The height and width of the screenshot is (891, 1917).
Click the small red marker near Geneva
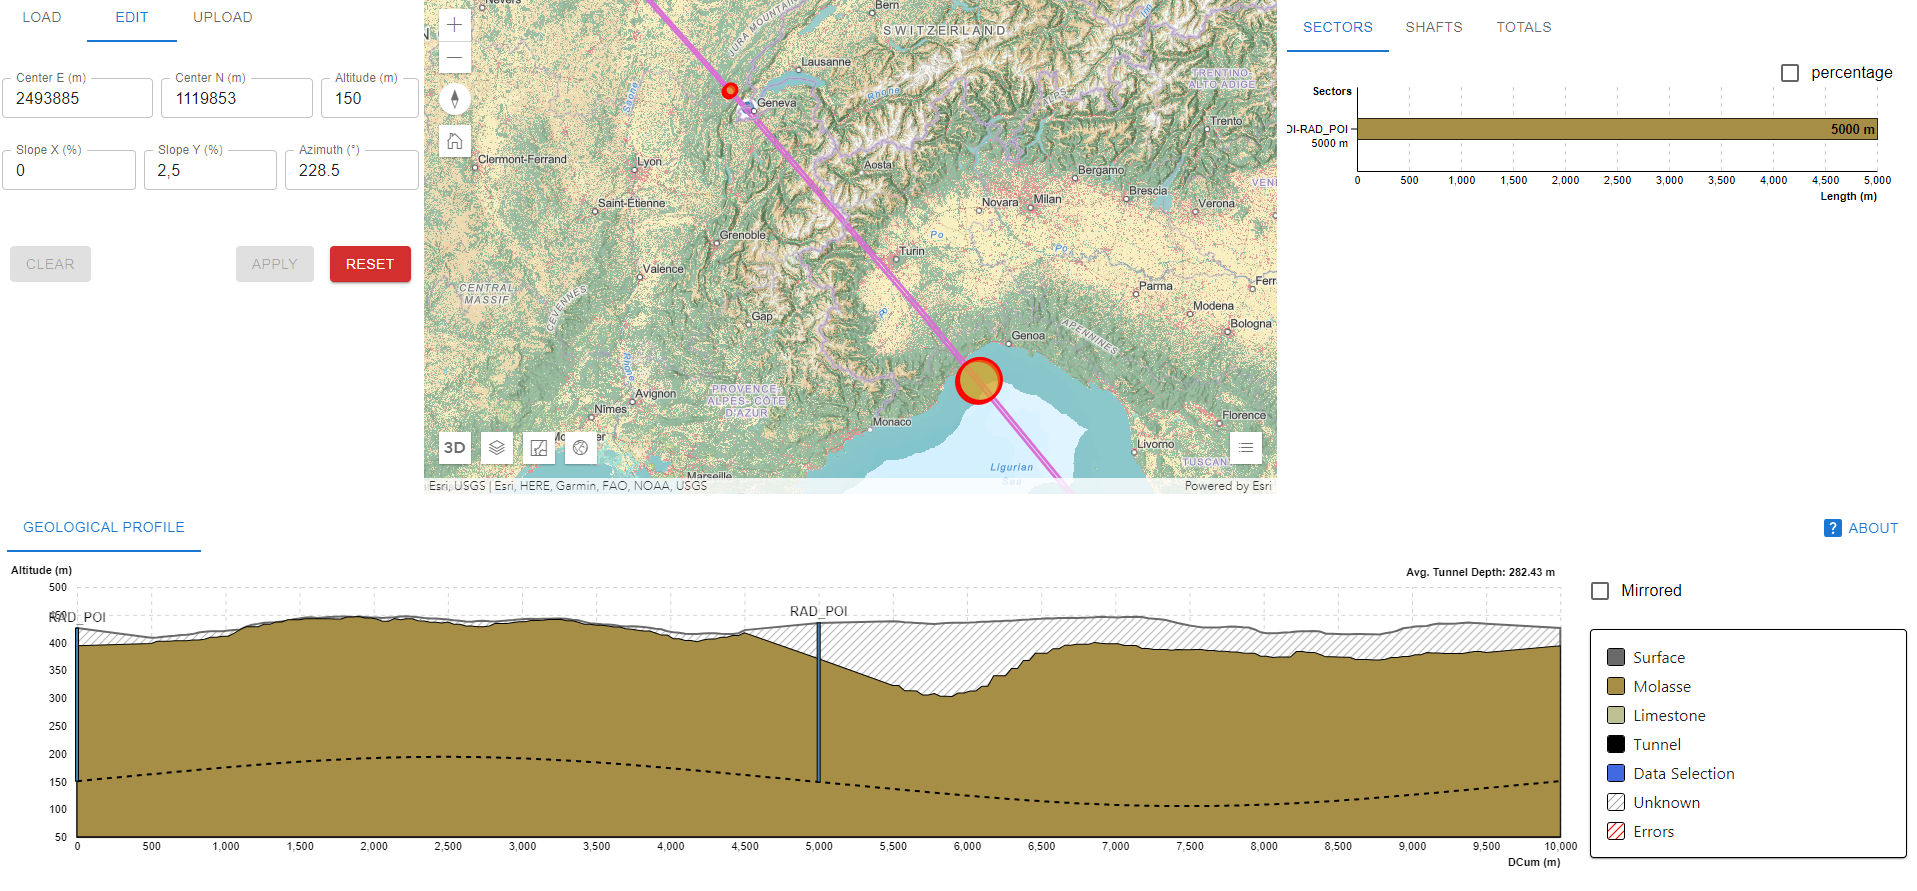pos(730,91)
